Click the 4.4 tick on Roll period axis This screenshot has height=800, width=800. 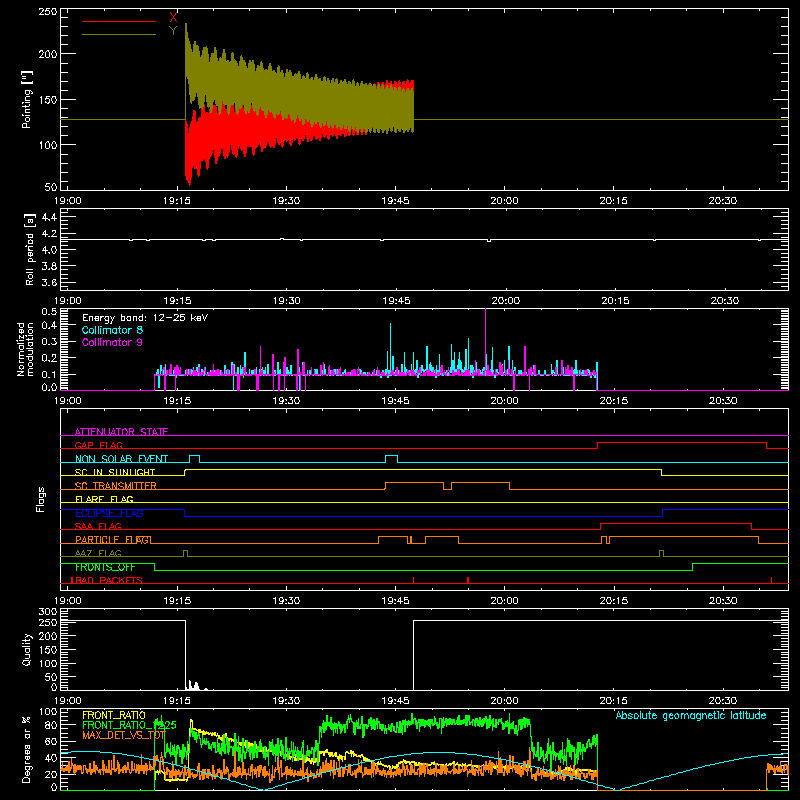tap(48, 217)
